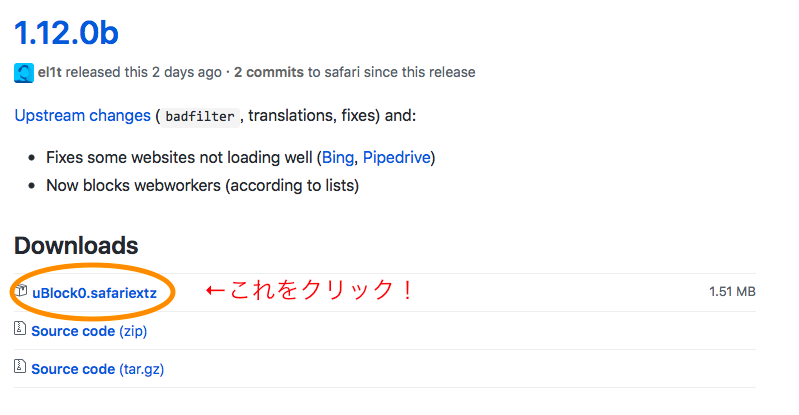Follow the Bing issue link
799x415 pixels.
tap(337, 158)
